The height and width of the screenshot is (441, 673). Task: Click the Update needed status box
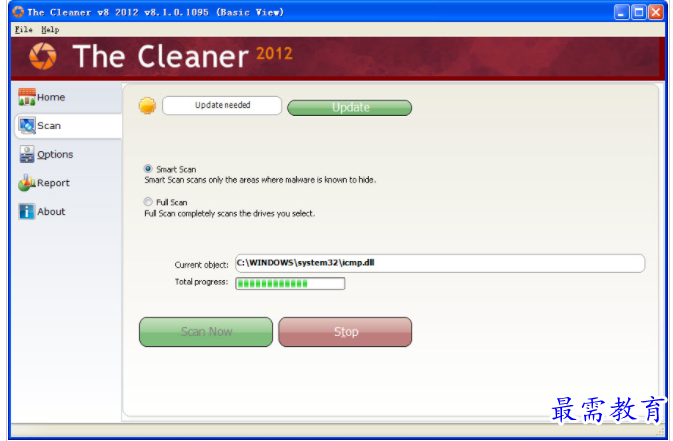[x=222, y=105]
